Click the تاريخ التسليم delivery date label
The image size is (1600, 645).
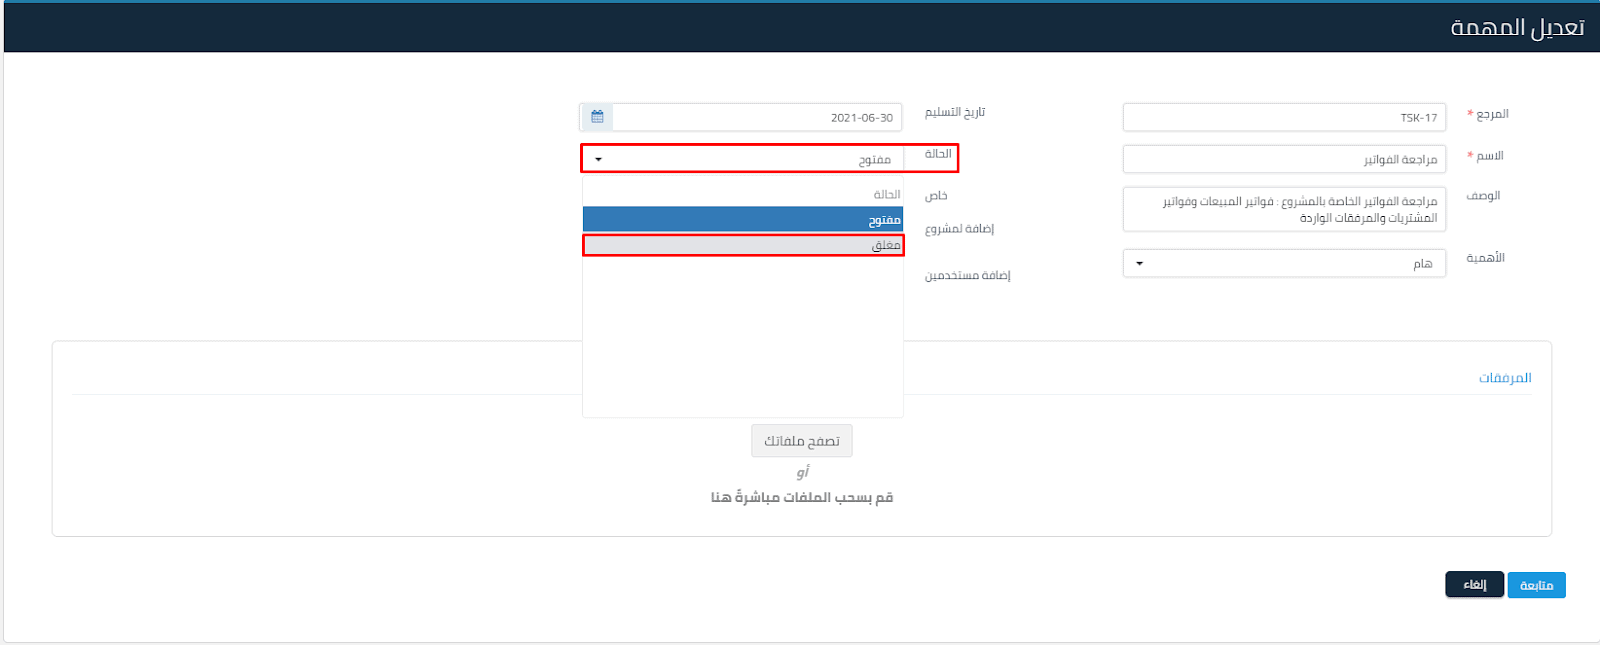click(954, 112)
